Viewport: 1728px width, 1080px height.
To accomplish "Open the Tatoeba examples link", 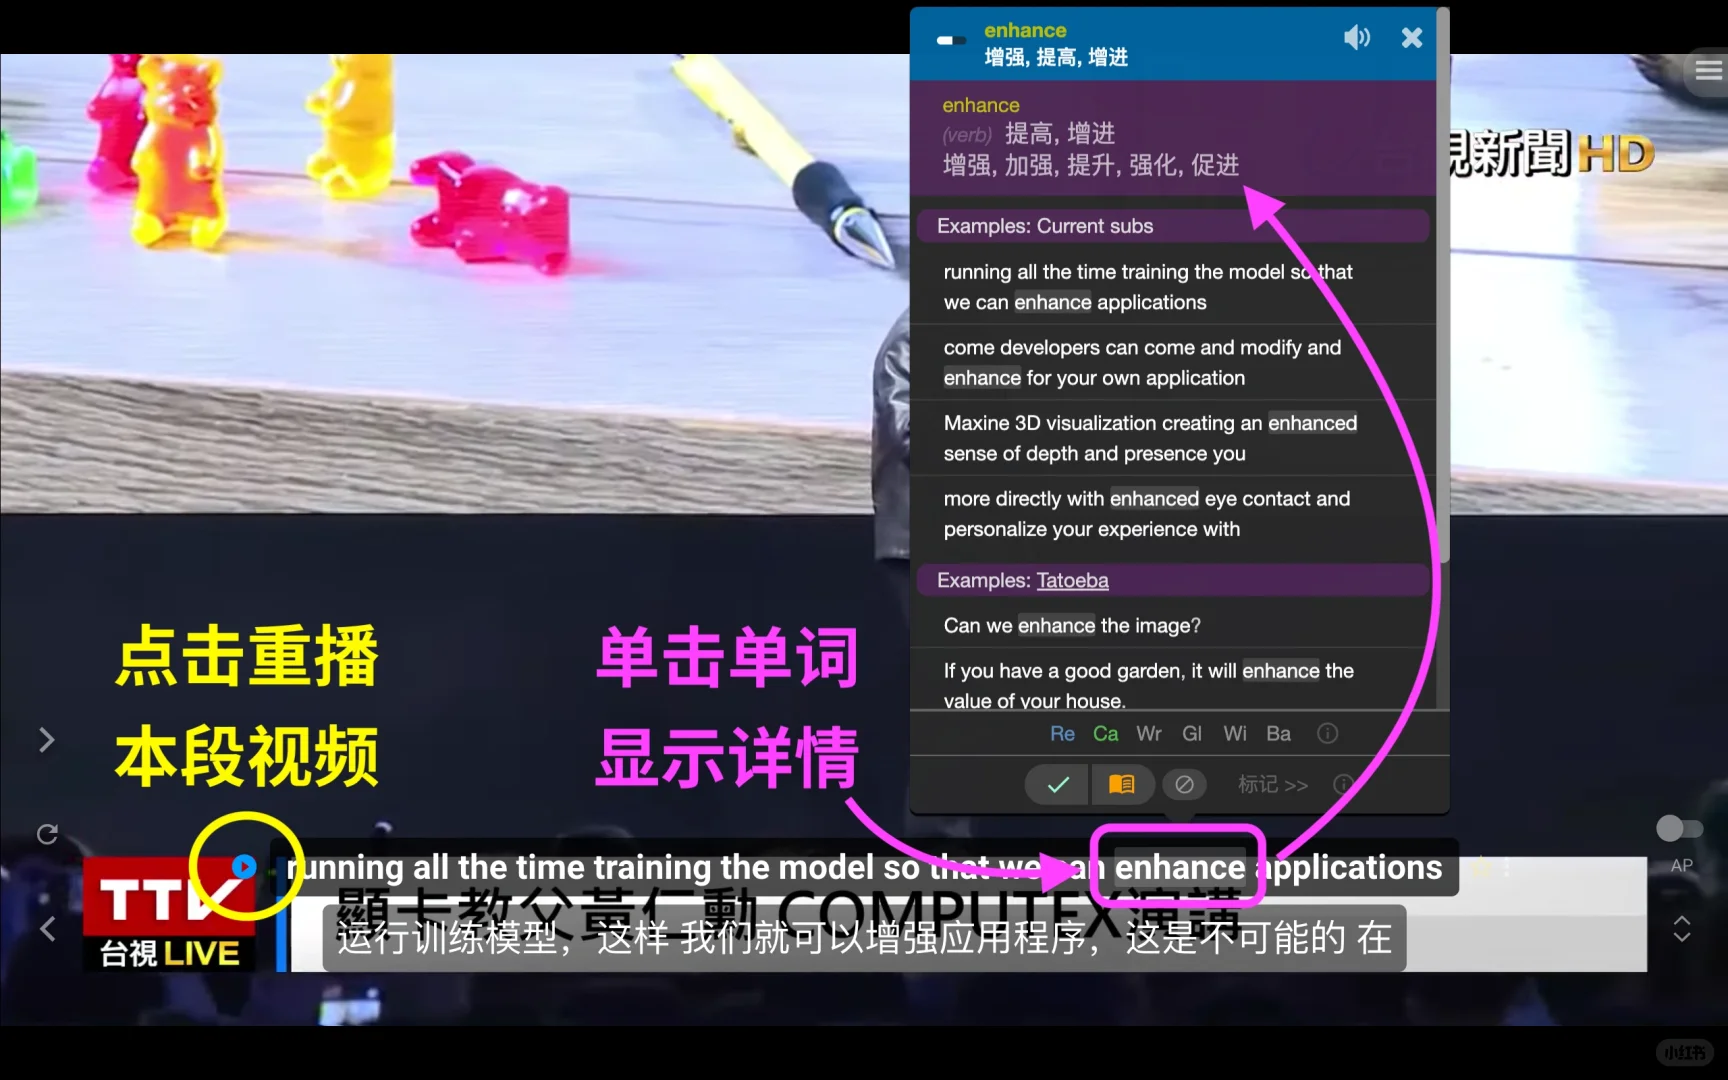I will 1072,581.
